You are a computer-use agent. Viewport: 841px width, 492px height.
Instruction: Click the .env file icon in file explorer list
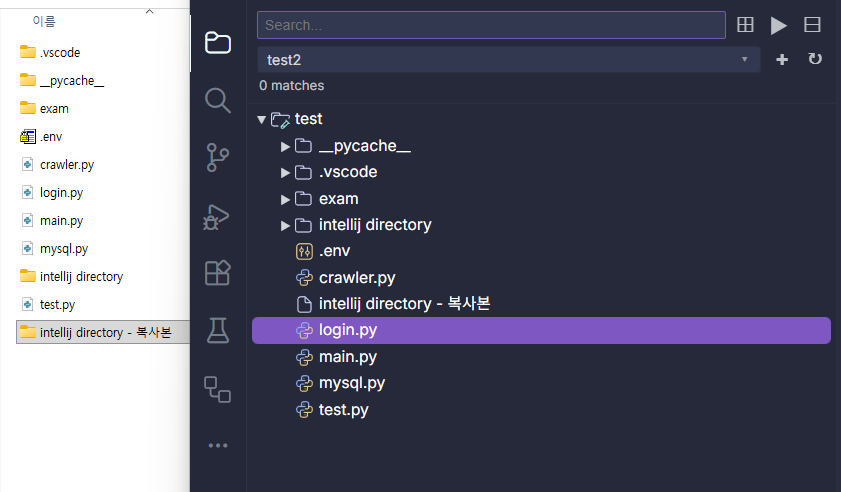click(27, 136)
